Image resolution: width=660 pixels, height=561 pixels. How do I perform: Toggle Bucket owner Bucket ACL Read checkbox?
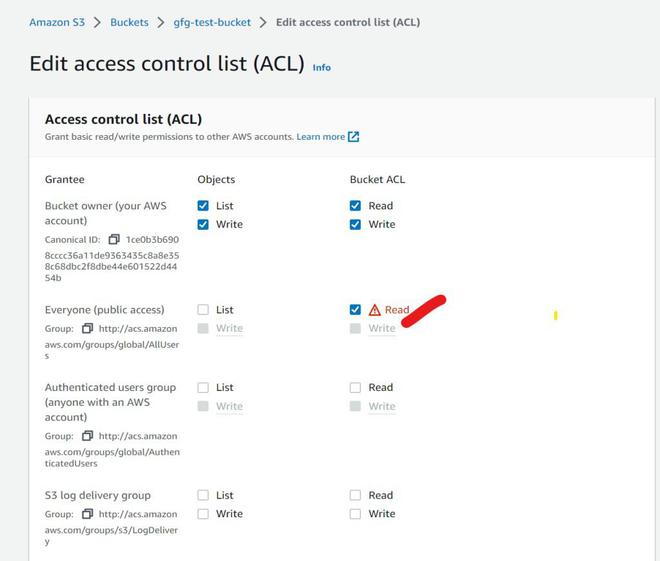[x=355, y=206]
